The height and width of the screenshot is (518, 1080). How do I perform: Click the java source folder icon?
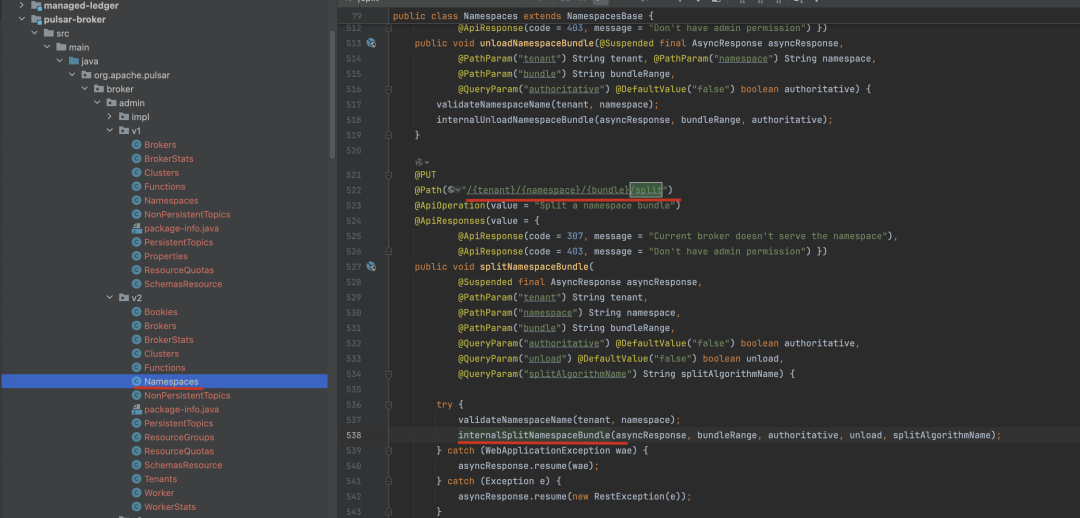[74, 61]
